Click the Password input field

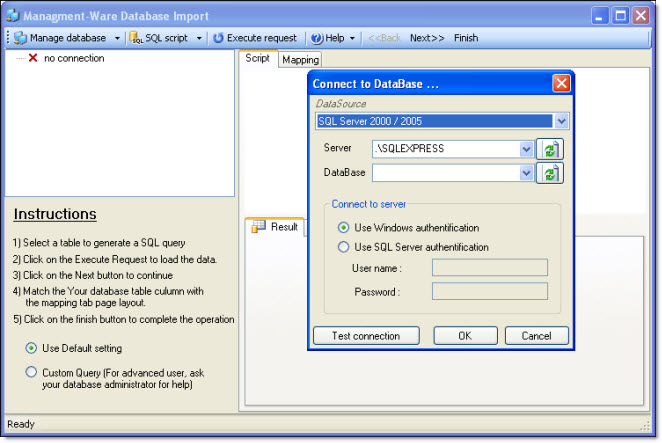(490, 291)
